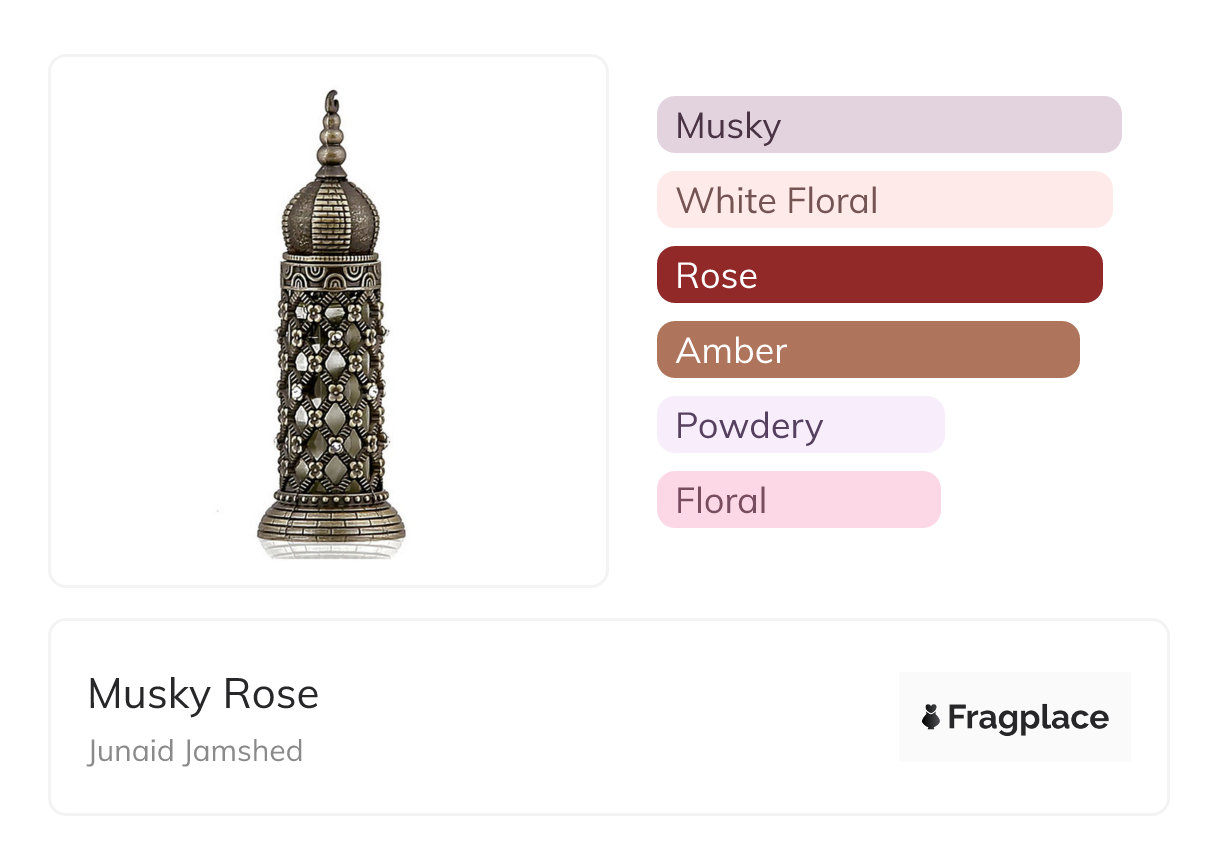Click "Junaid" in the brand name

coord(130,750)
